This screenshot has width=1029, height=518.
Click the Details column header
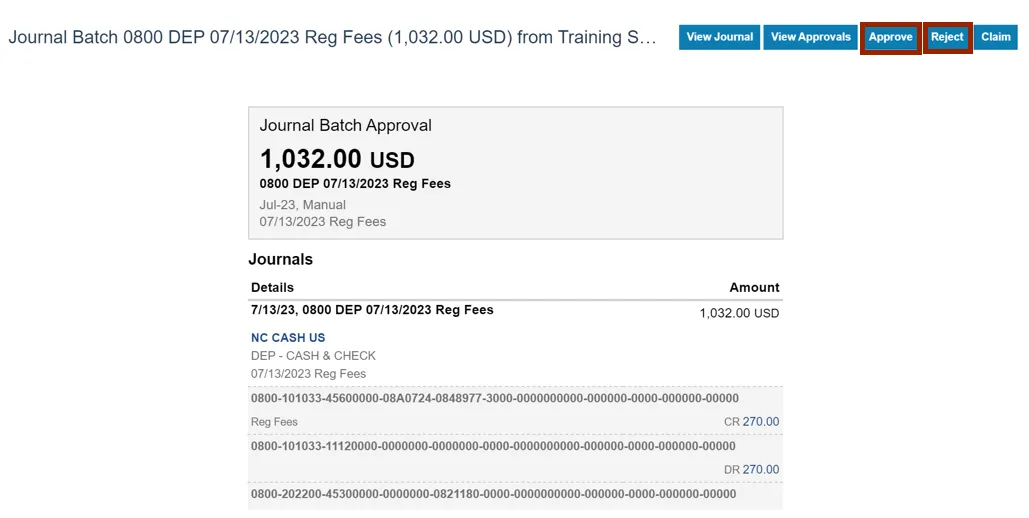[272, 288]
